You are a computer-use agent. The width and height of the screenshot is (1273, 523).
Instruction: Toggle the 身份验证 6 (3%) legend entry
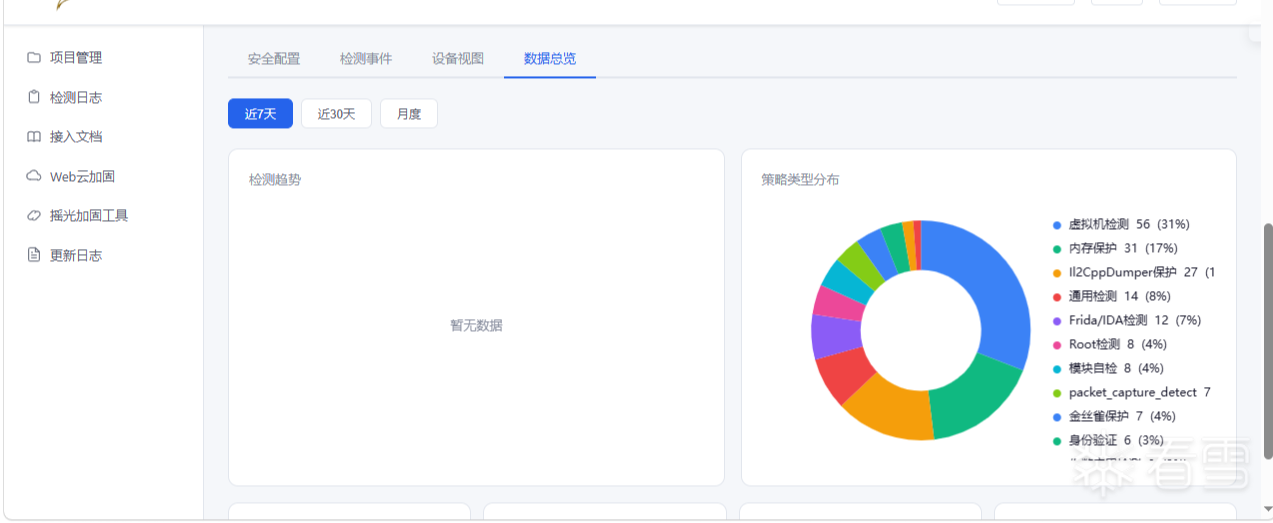pos(1109,441)
